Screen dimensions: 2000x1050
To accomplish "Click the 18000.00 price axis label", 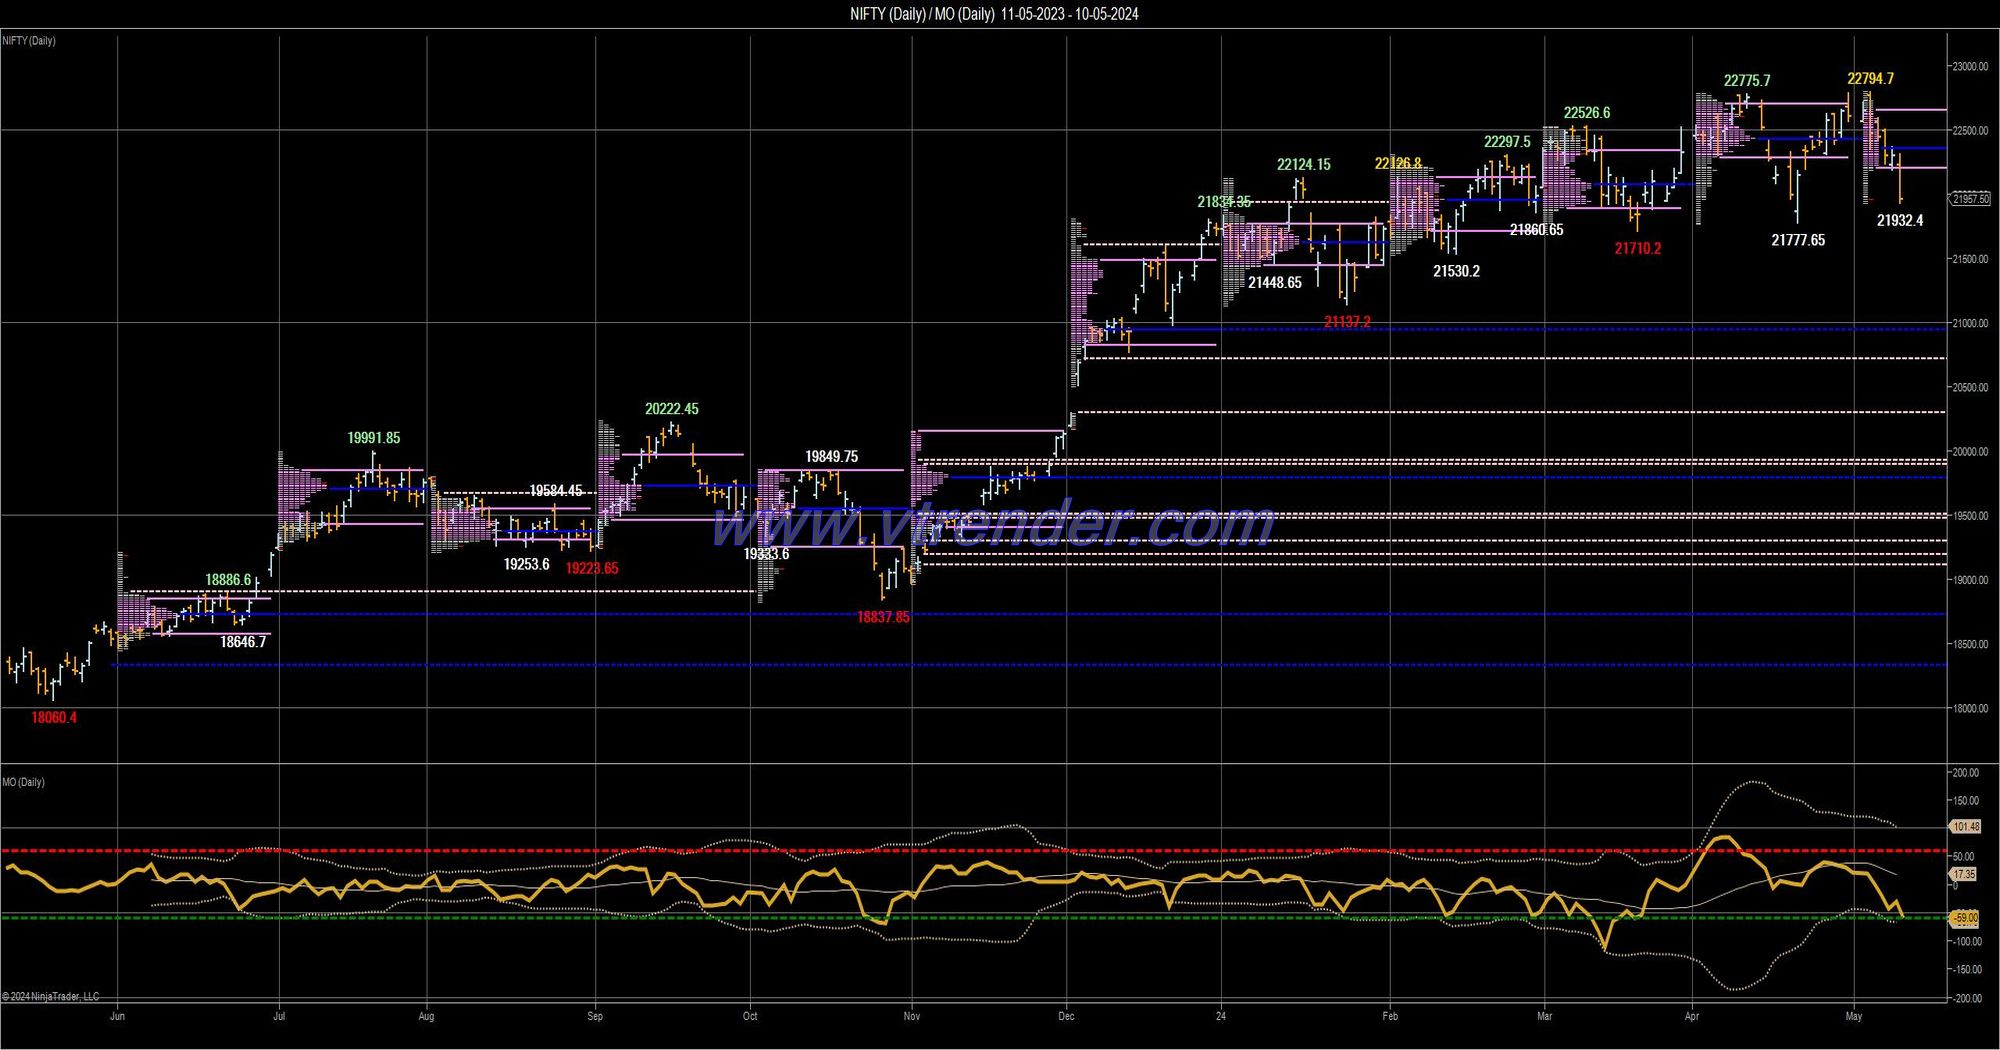I will click(1971, 708).
